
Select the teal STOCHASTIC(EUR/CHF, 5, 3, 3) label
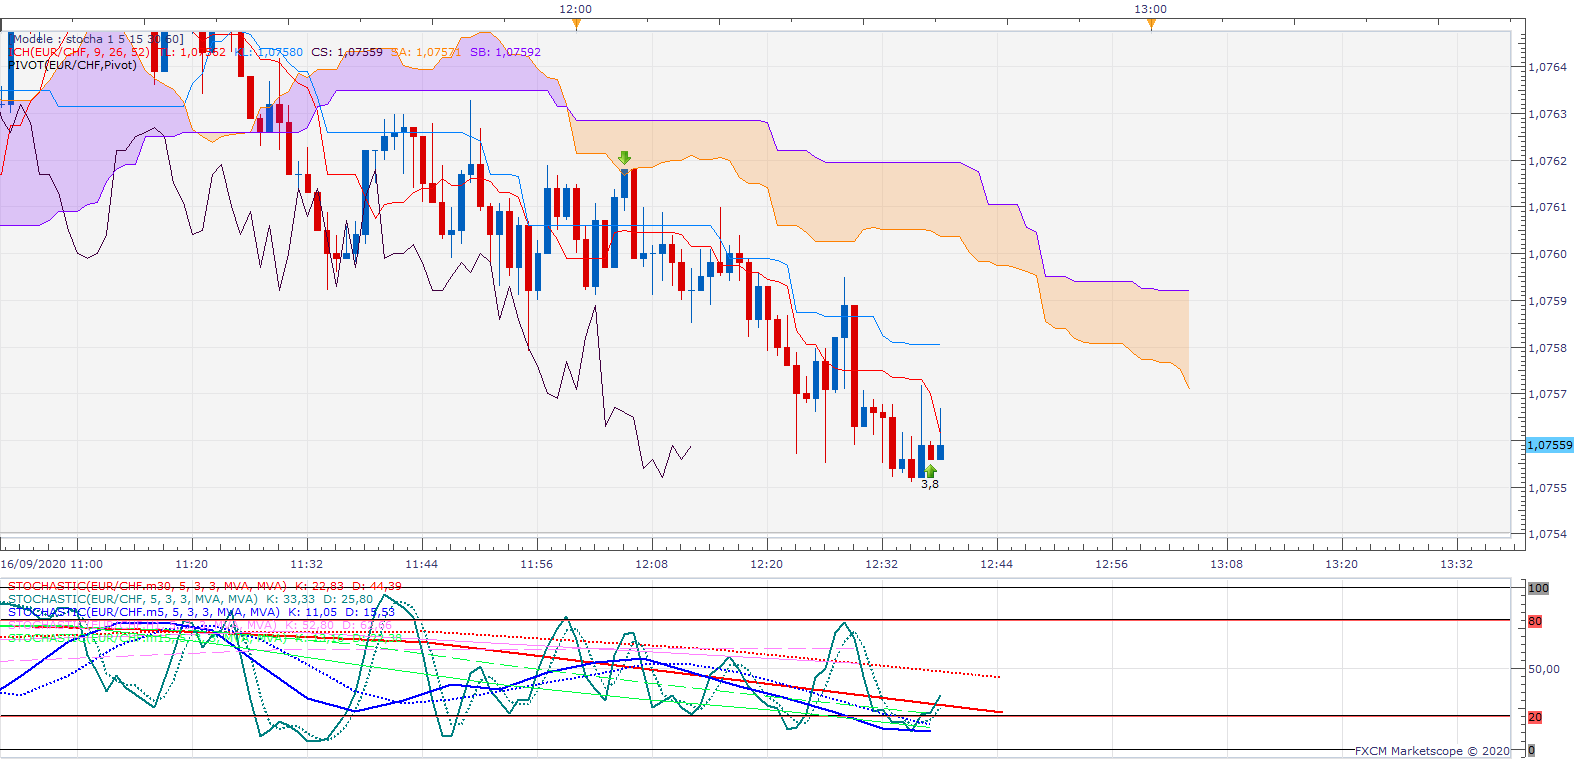(x=190, y=599)
